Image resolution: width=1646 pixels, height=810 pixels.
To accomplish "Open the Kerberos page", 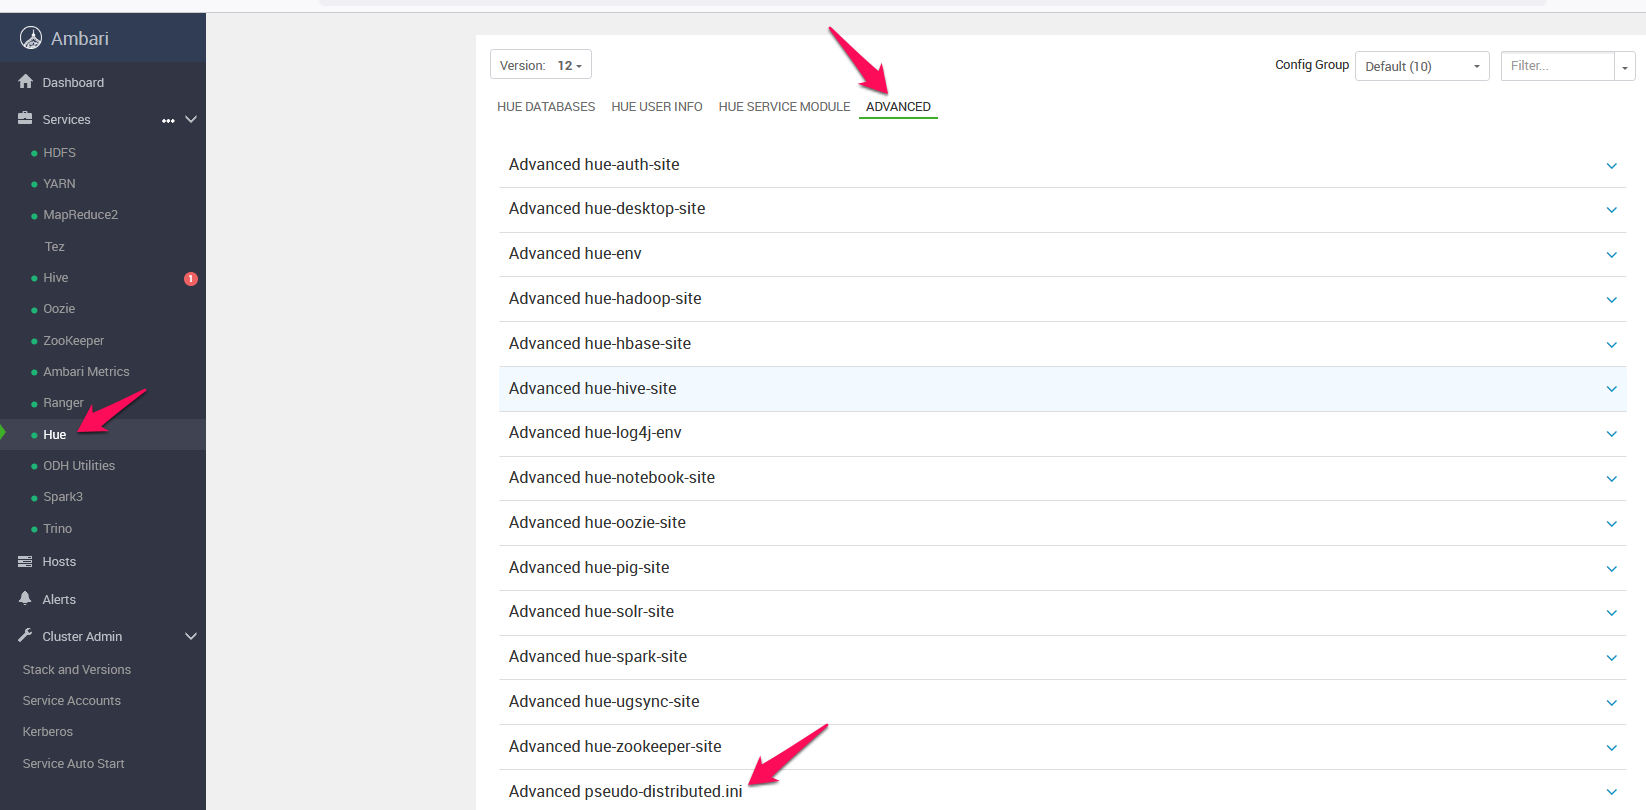I will pos(48,732).
